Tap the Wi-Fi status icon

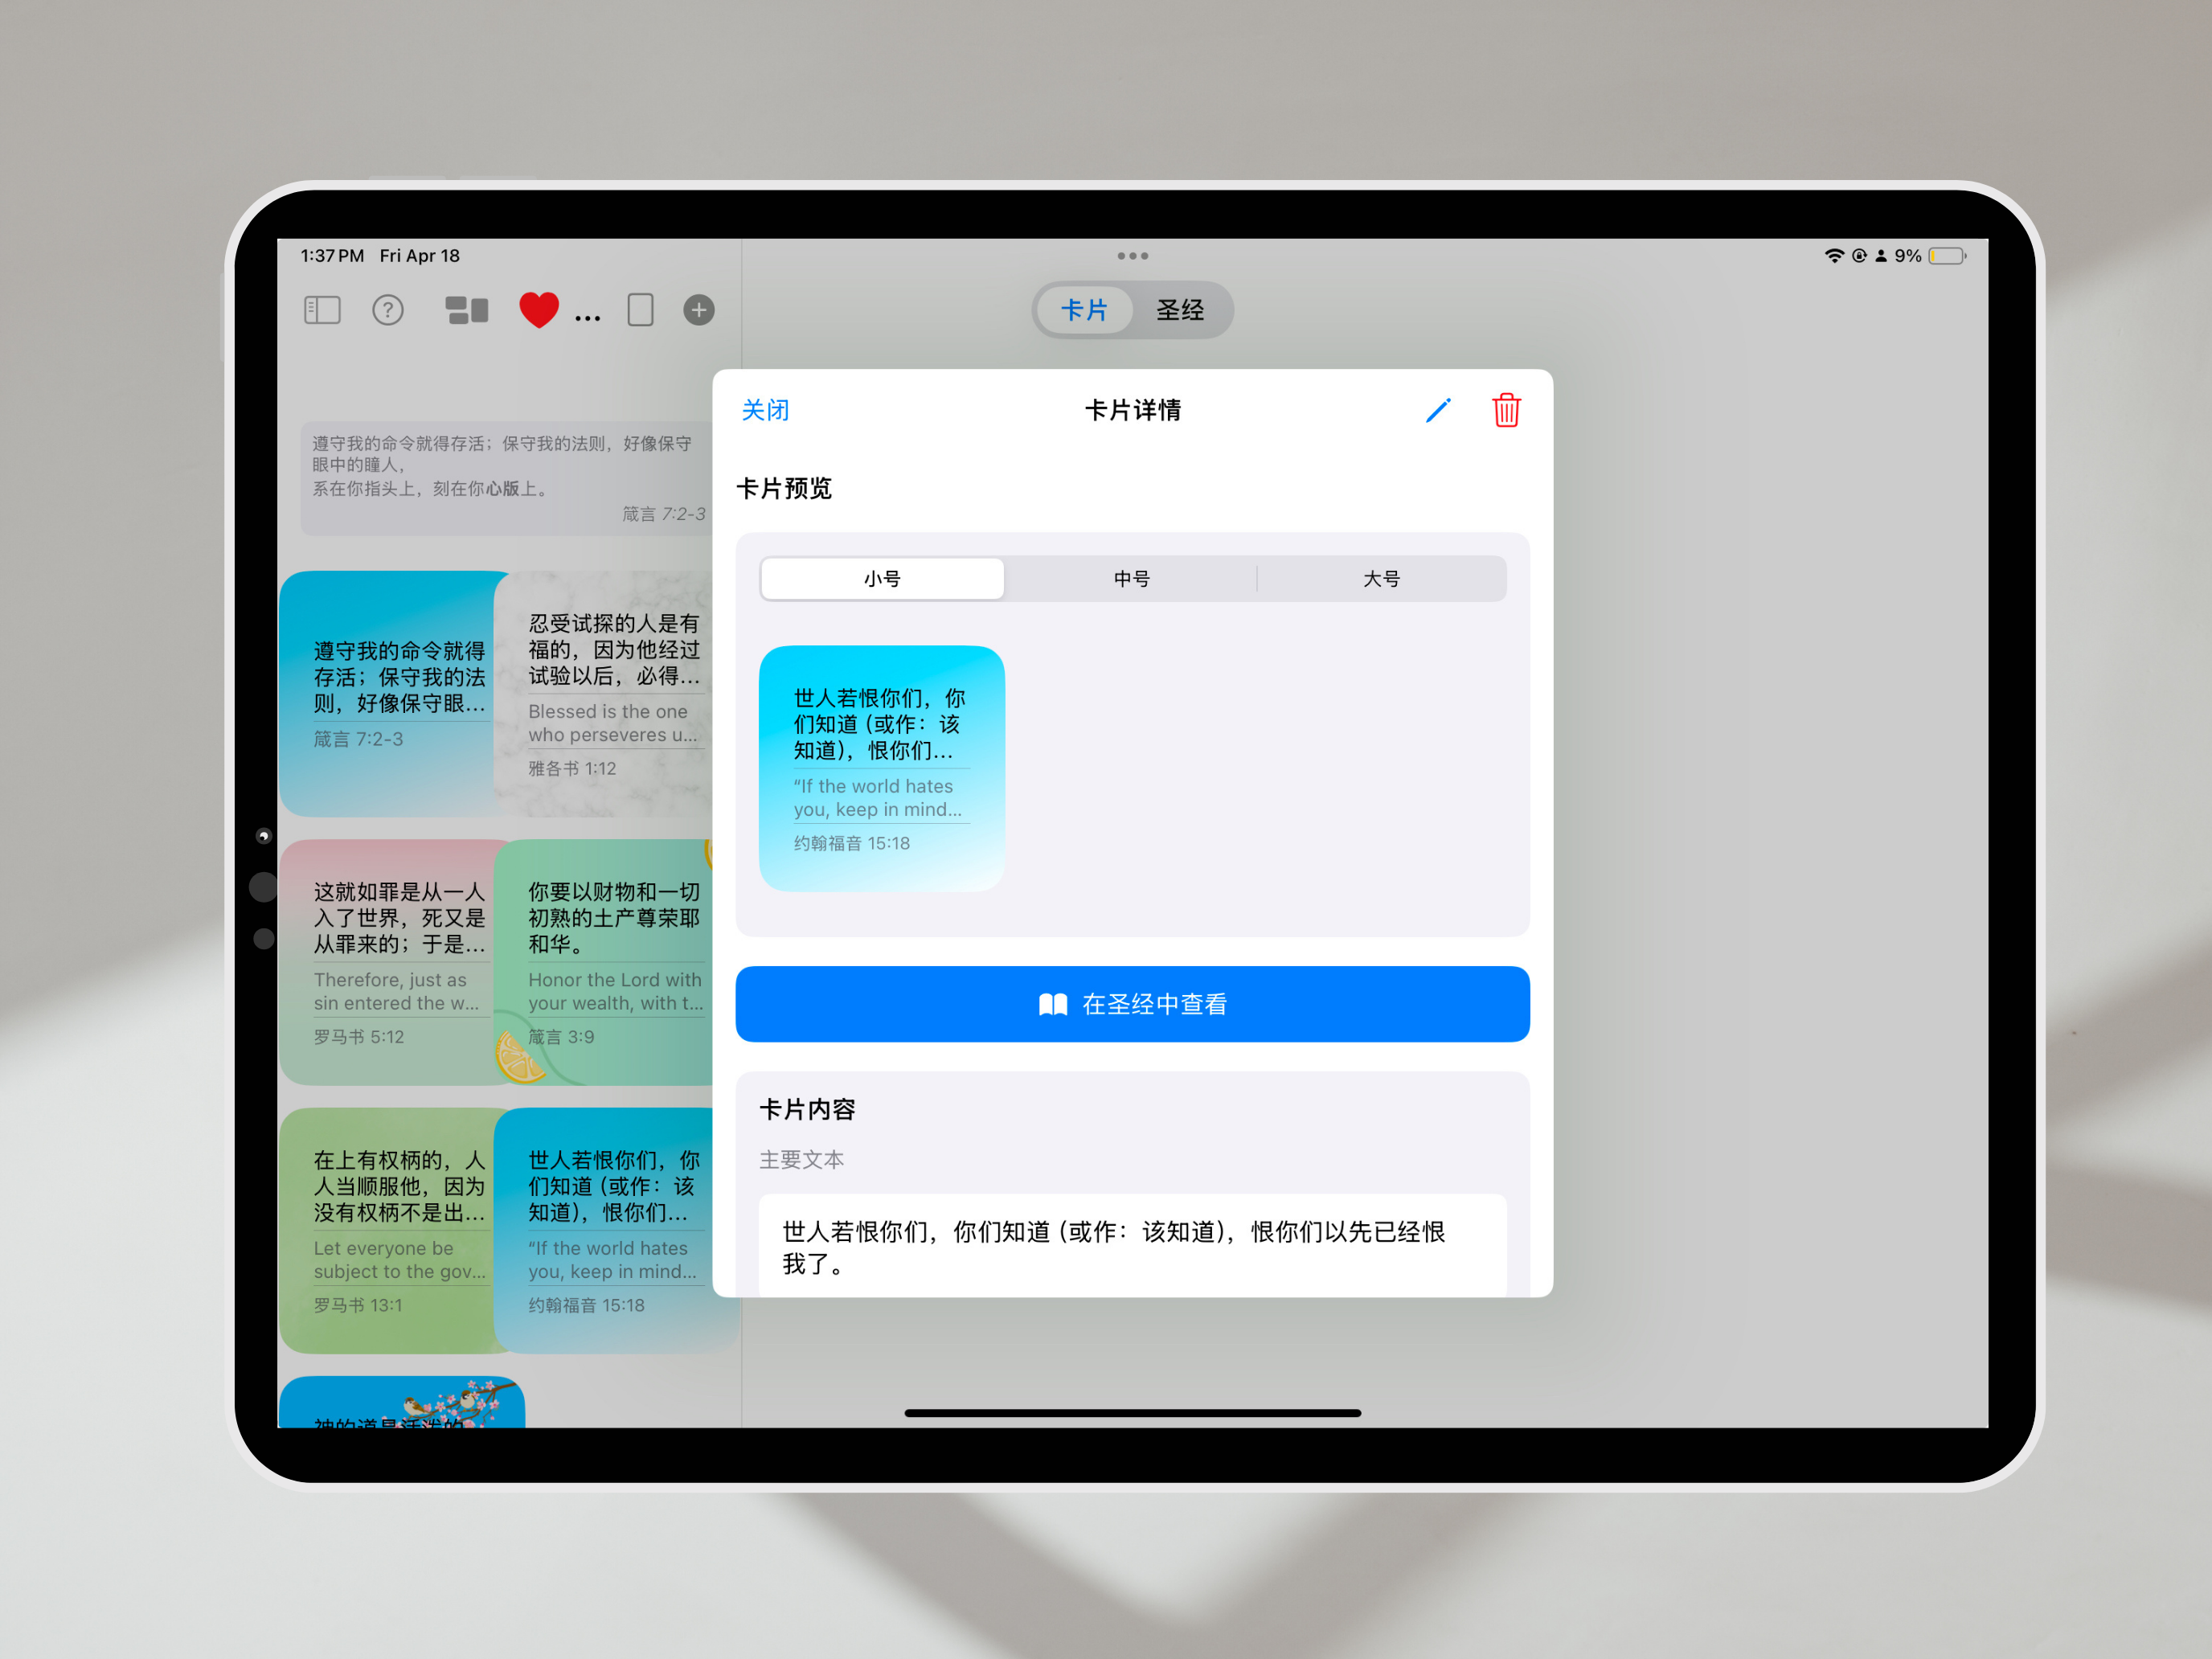click(x=1833, y=256)
